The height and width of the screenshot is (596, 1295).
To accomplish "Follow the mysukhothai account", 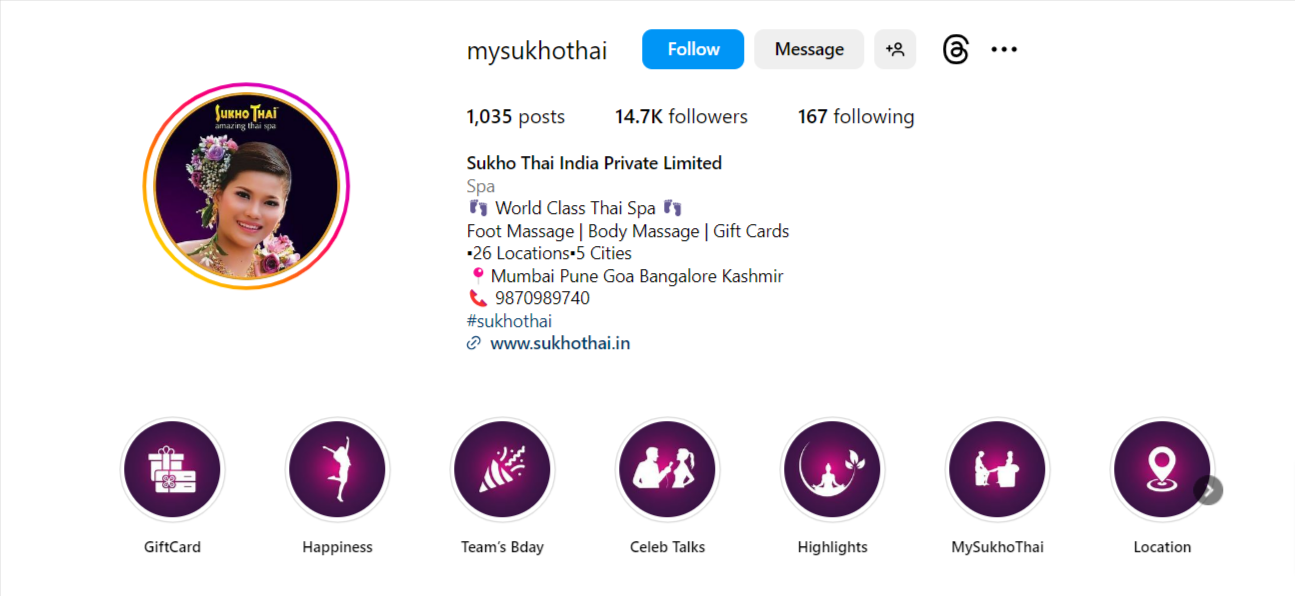I will pyautogui.click(x=693, y=49).
